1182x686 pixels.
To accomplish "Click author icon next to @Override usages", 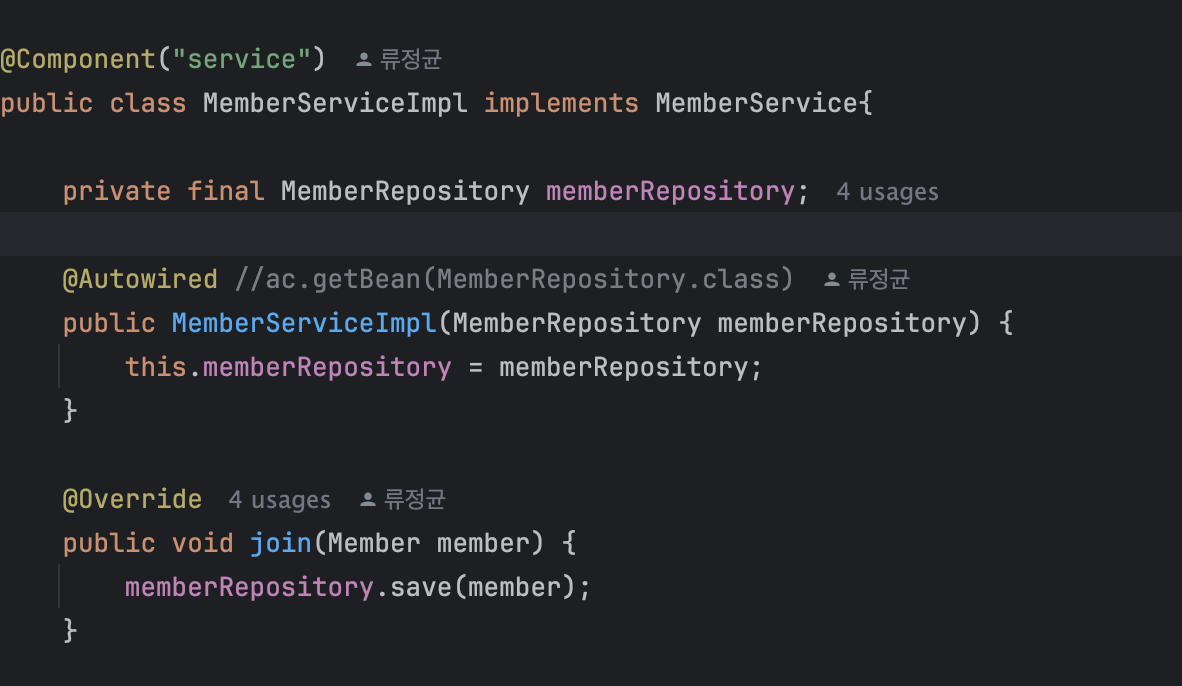I will coord(368,499).
